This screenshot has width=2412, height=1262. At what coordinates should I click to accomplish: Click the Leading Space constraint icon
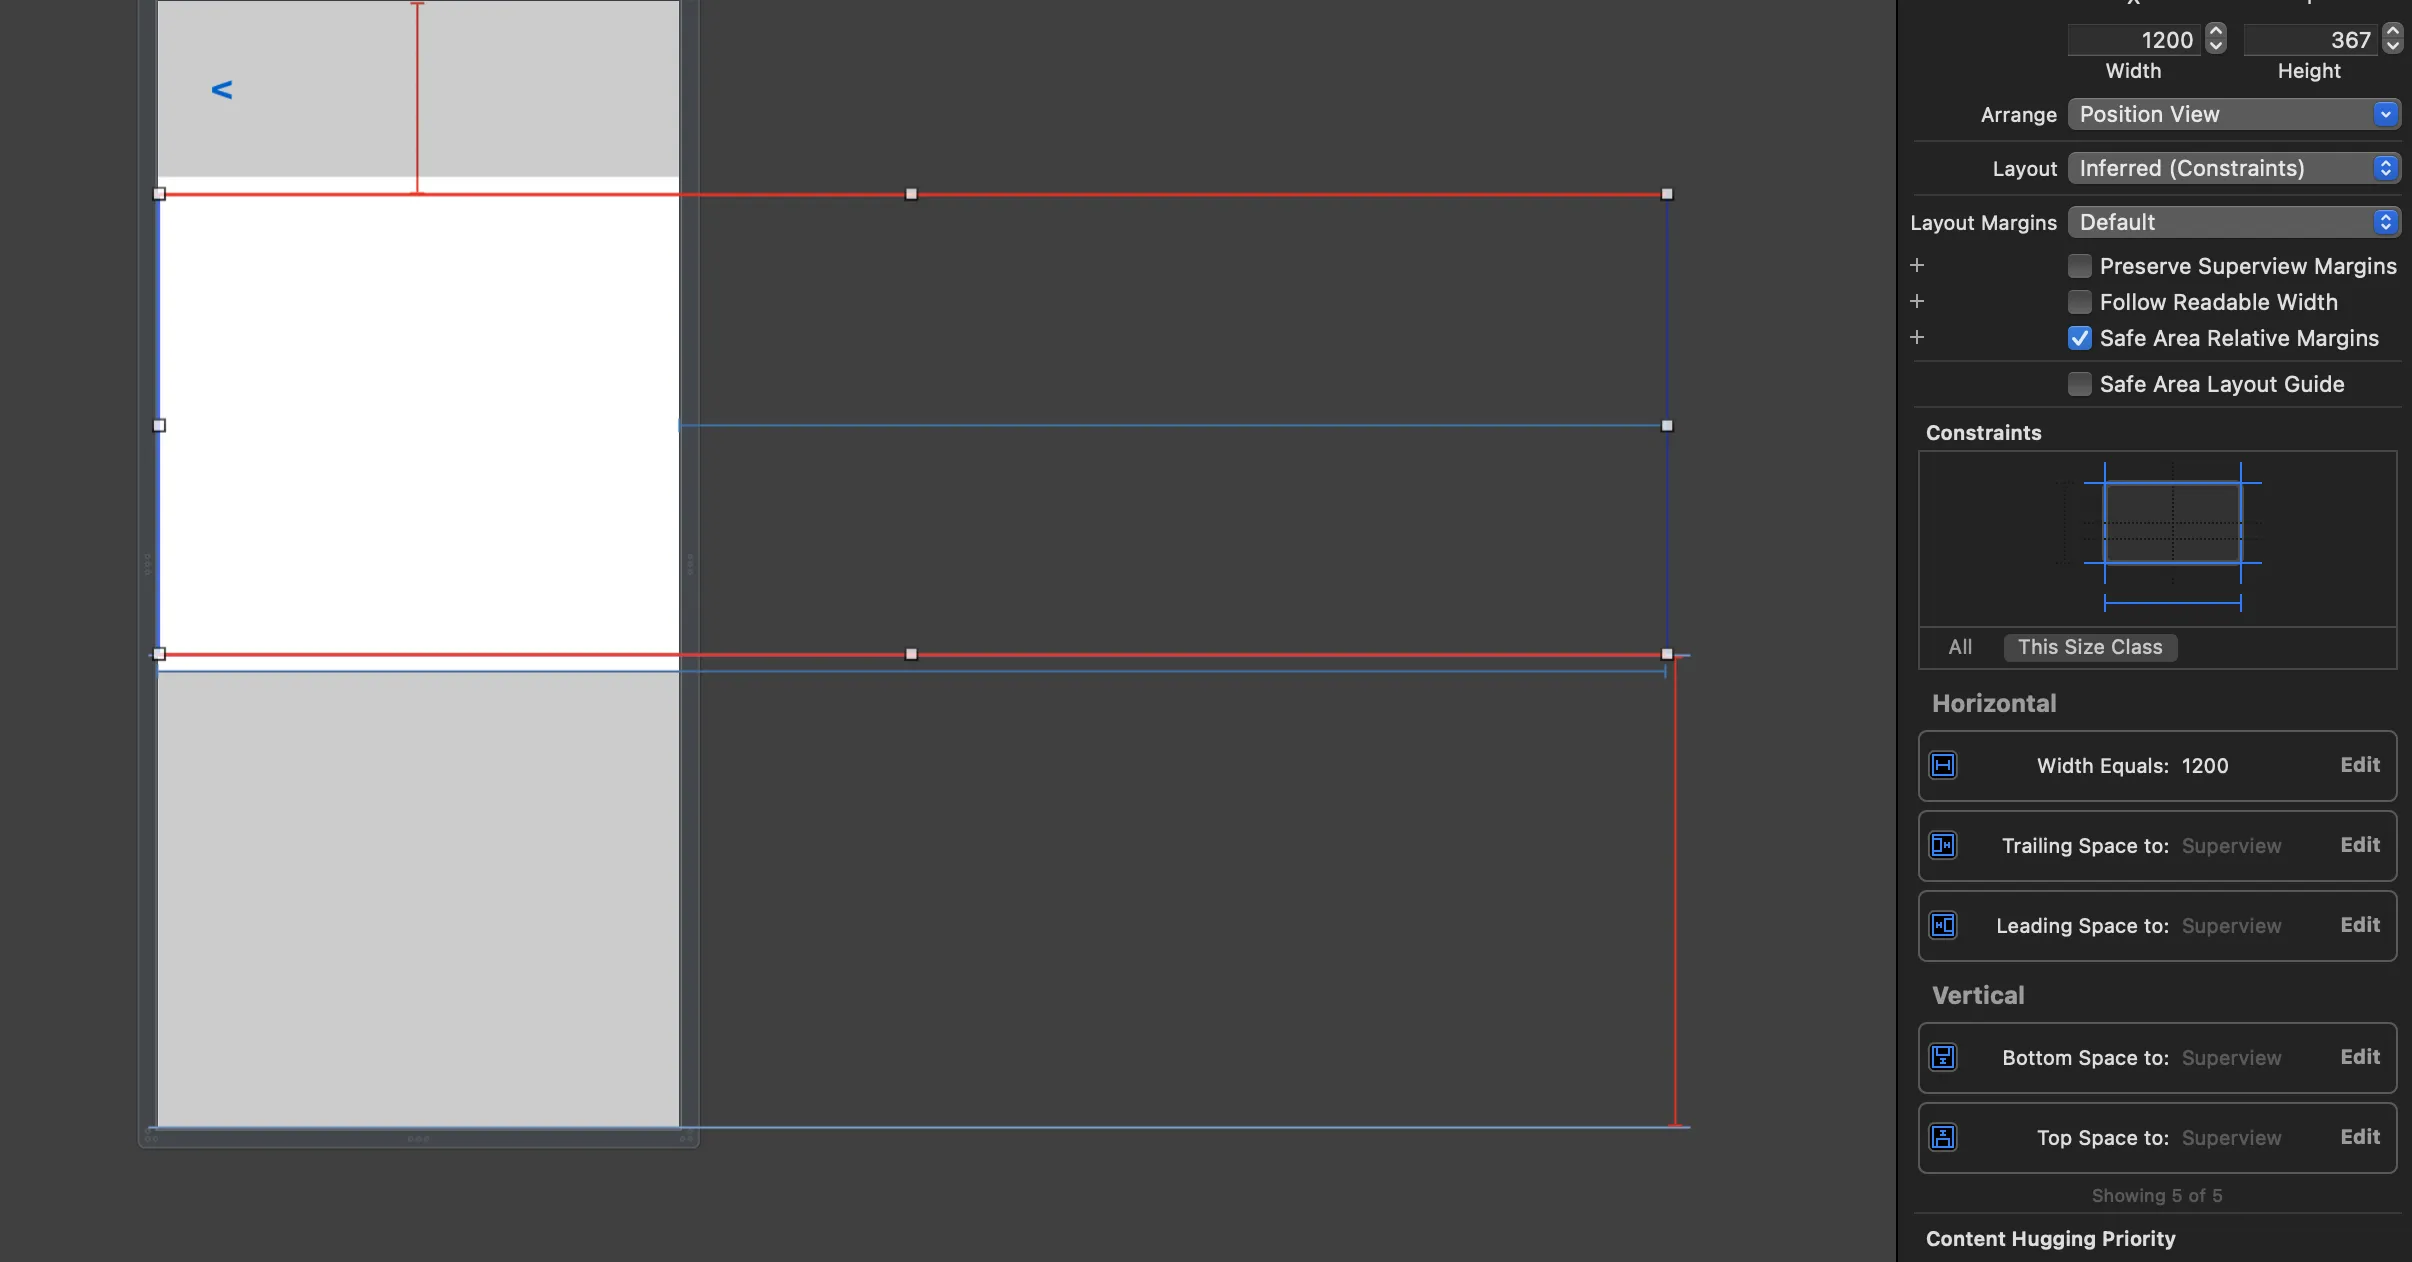point(1943,926)
